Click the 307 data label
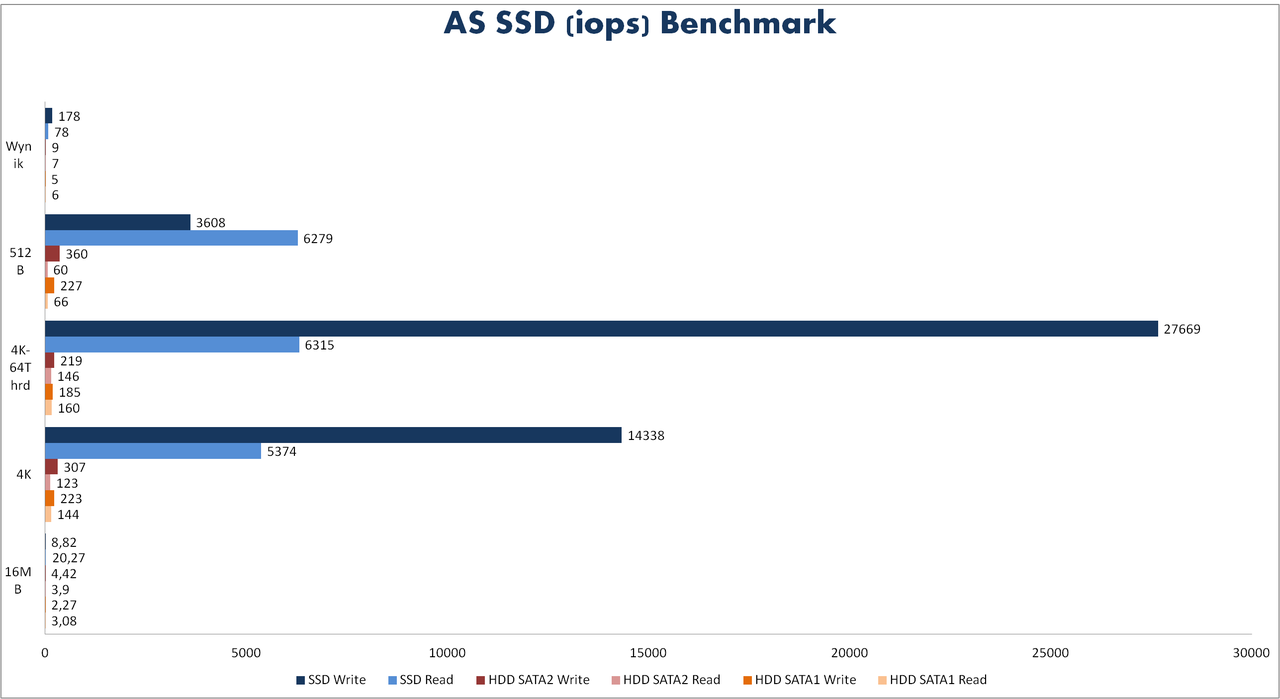Screen dimensions: 1280x699 pyautogui.click(x=74, y=467)
